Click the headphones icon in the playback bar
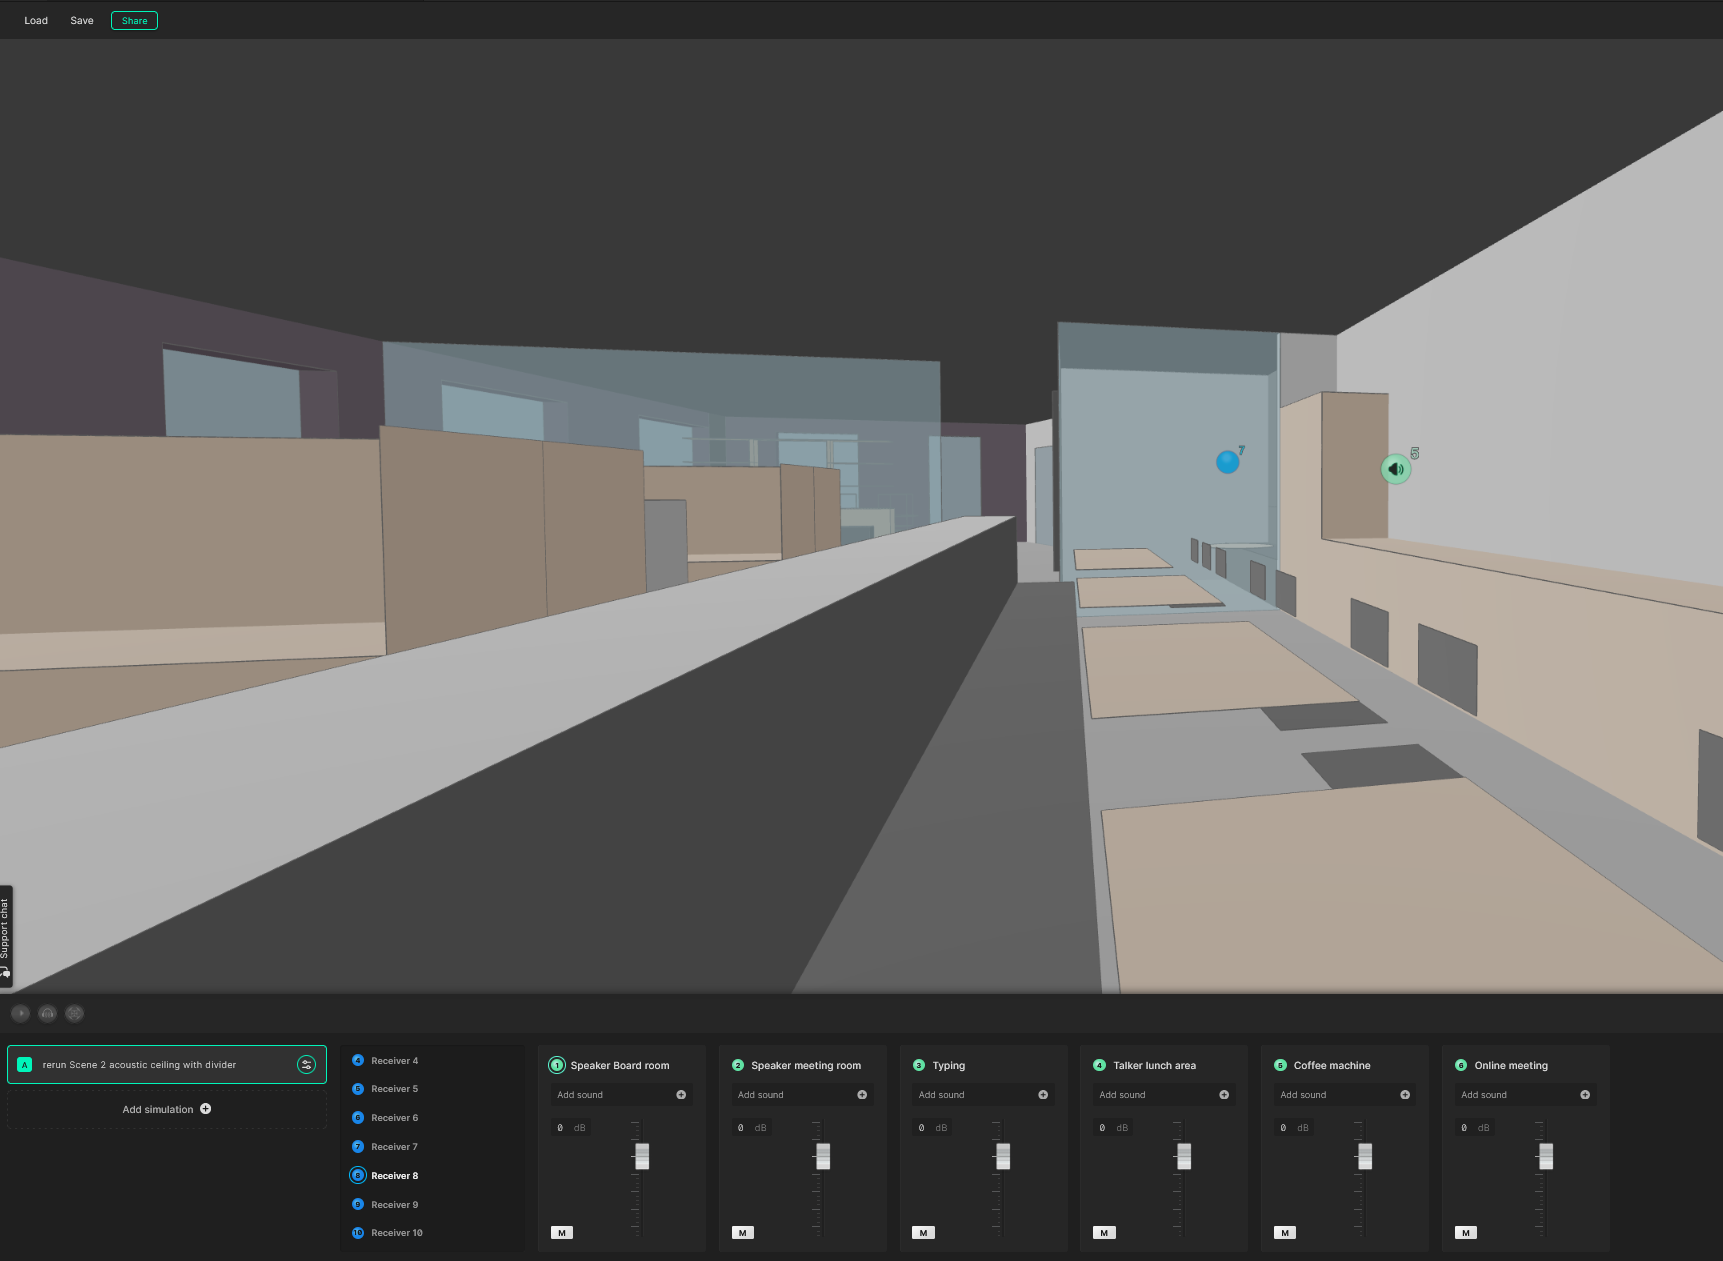Screen dimensions: 1723x1261 [x=47, y=1013]
